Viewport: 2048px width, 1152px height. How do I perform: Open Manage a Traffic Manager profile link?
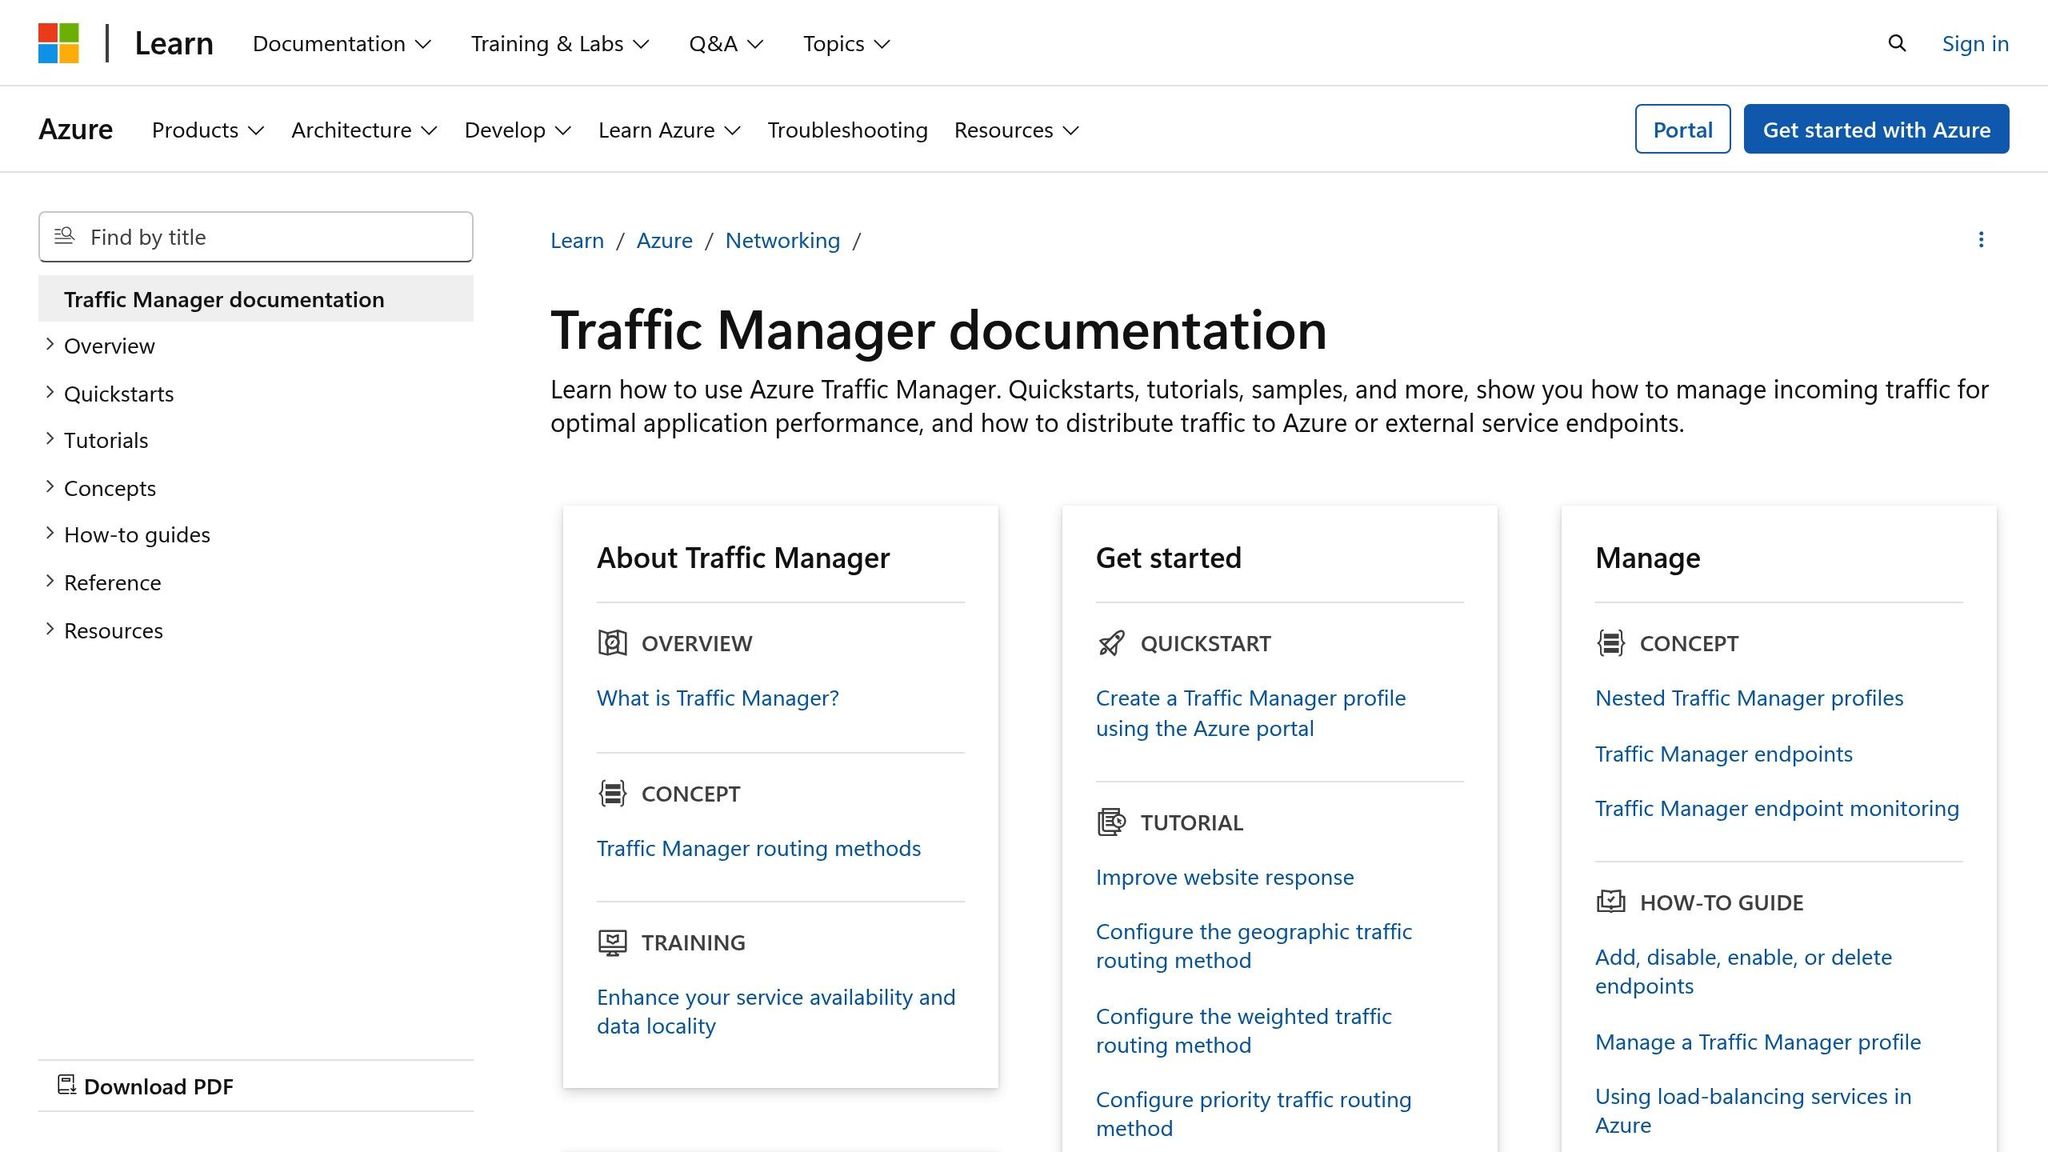point(1757,1042)
